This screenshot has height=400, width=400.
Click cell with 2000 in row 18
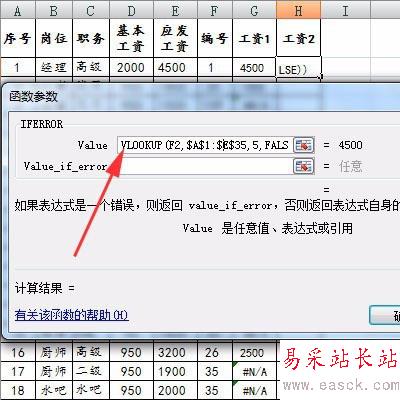pos(175,390)
